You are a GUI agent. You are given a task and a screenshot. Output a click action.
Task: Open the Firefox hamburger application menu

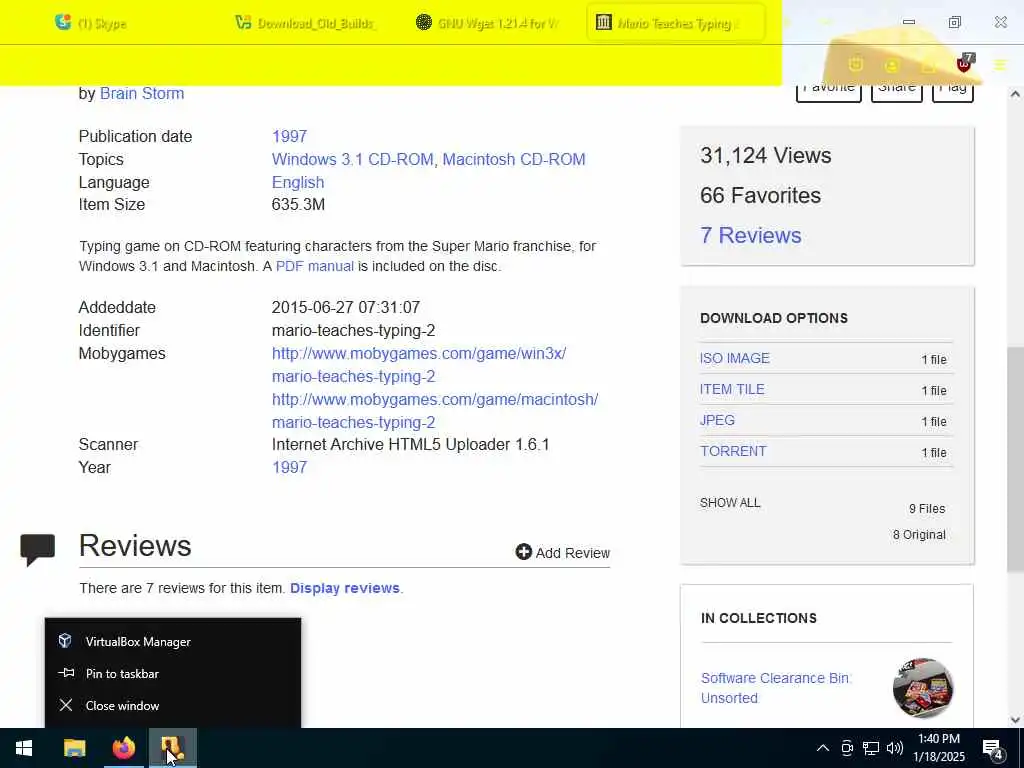click(x=1000, y=65)
